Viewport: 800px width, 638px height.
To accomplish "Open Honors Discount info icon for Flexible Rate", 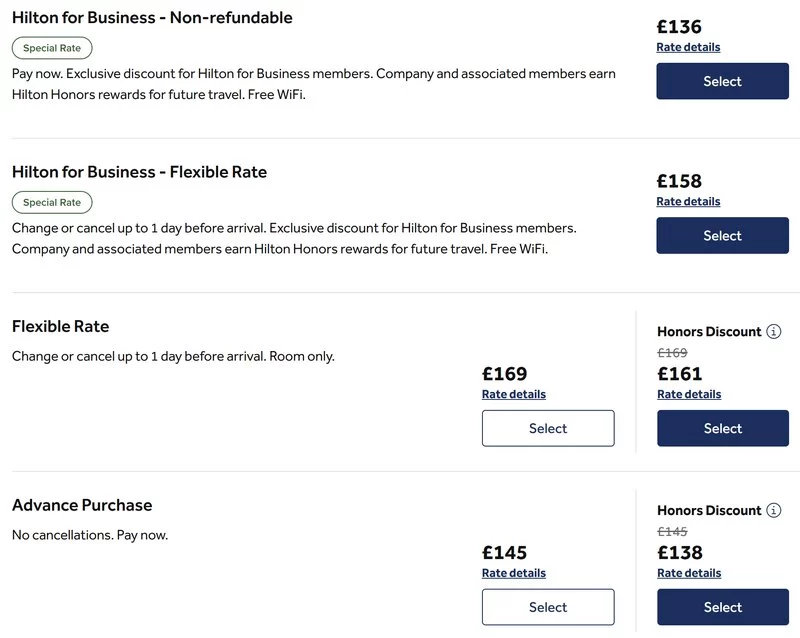I will [x=773, y=331].
